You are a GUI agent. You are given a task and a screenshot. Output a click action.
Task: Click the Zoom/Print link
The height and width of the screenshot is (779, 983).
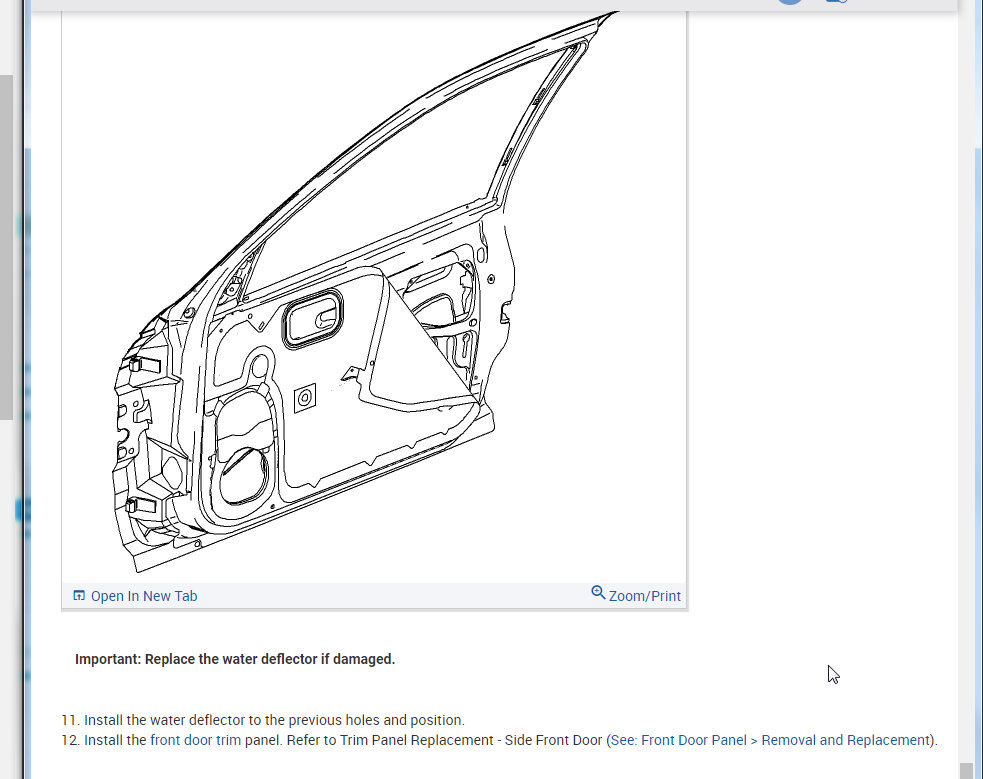click(x=644, y=596)
